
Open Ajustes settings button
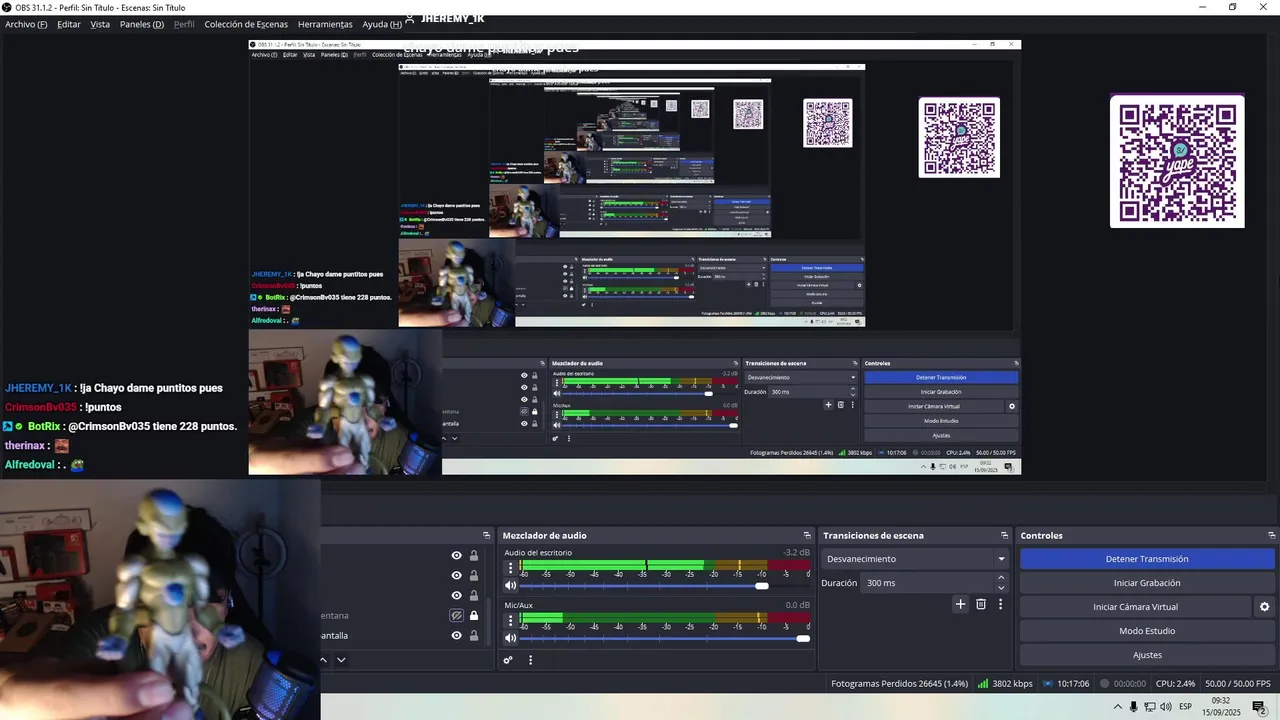click(1147, 655)
